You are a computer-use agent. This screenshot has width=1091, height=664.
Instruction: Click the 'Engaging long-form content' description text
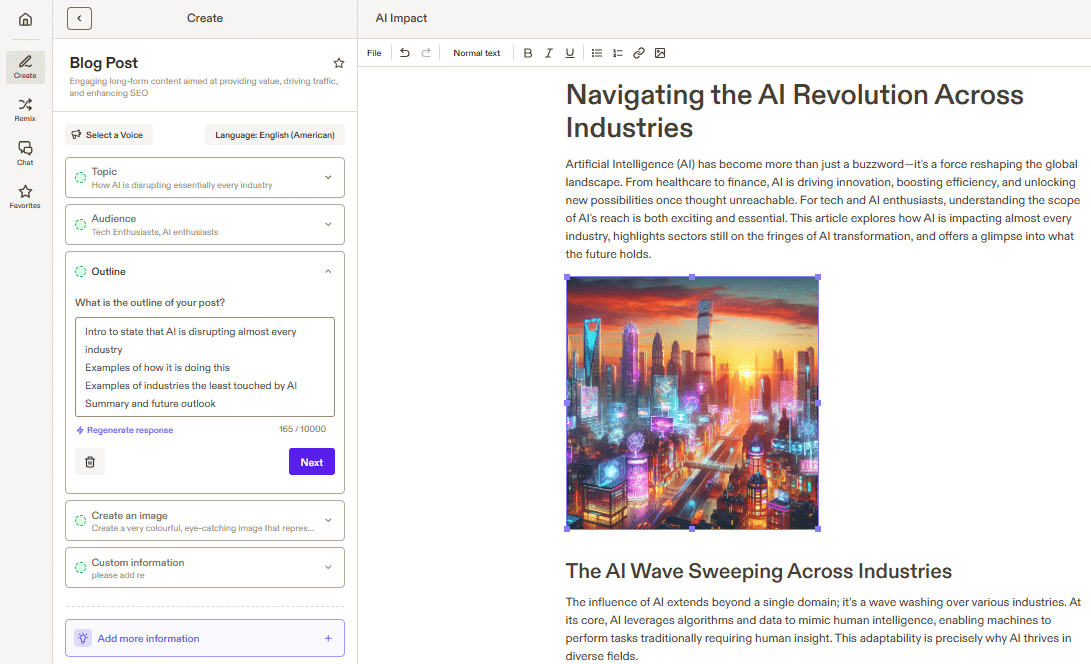pyautogui.click(x=203, y=87)
